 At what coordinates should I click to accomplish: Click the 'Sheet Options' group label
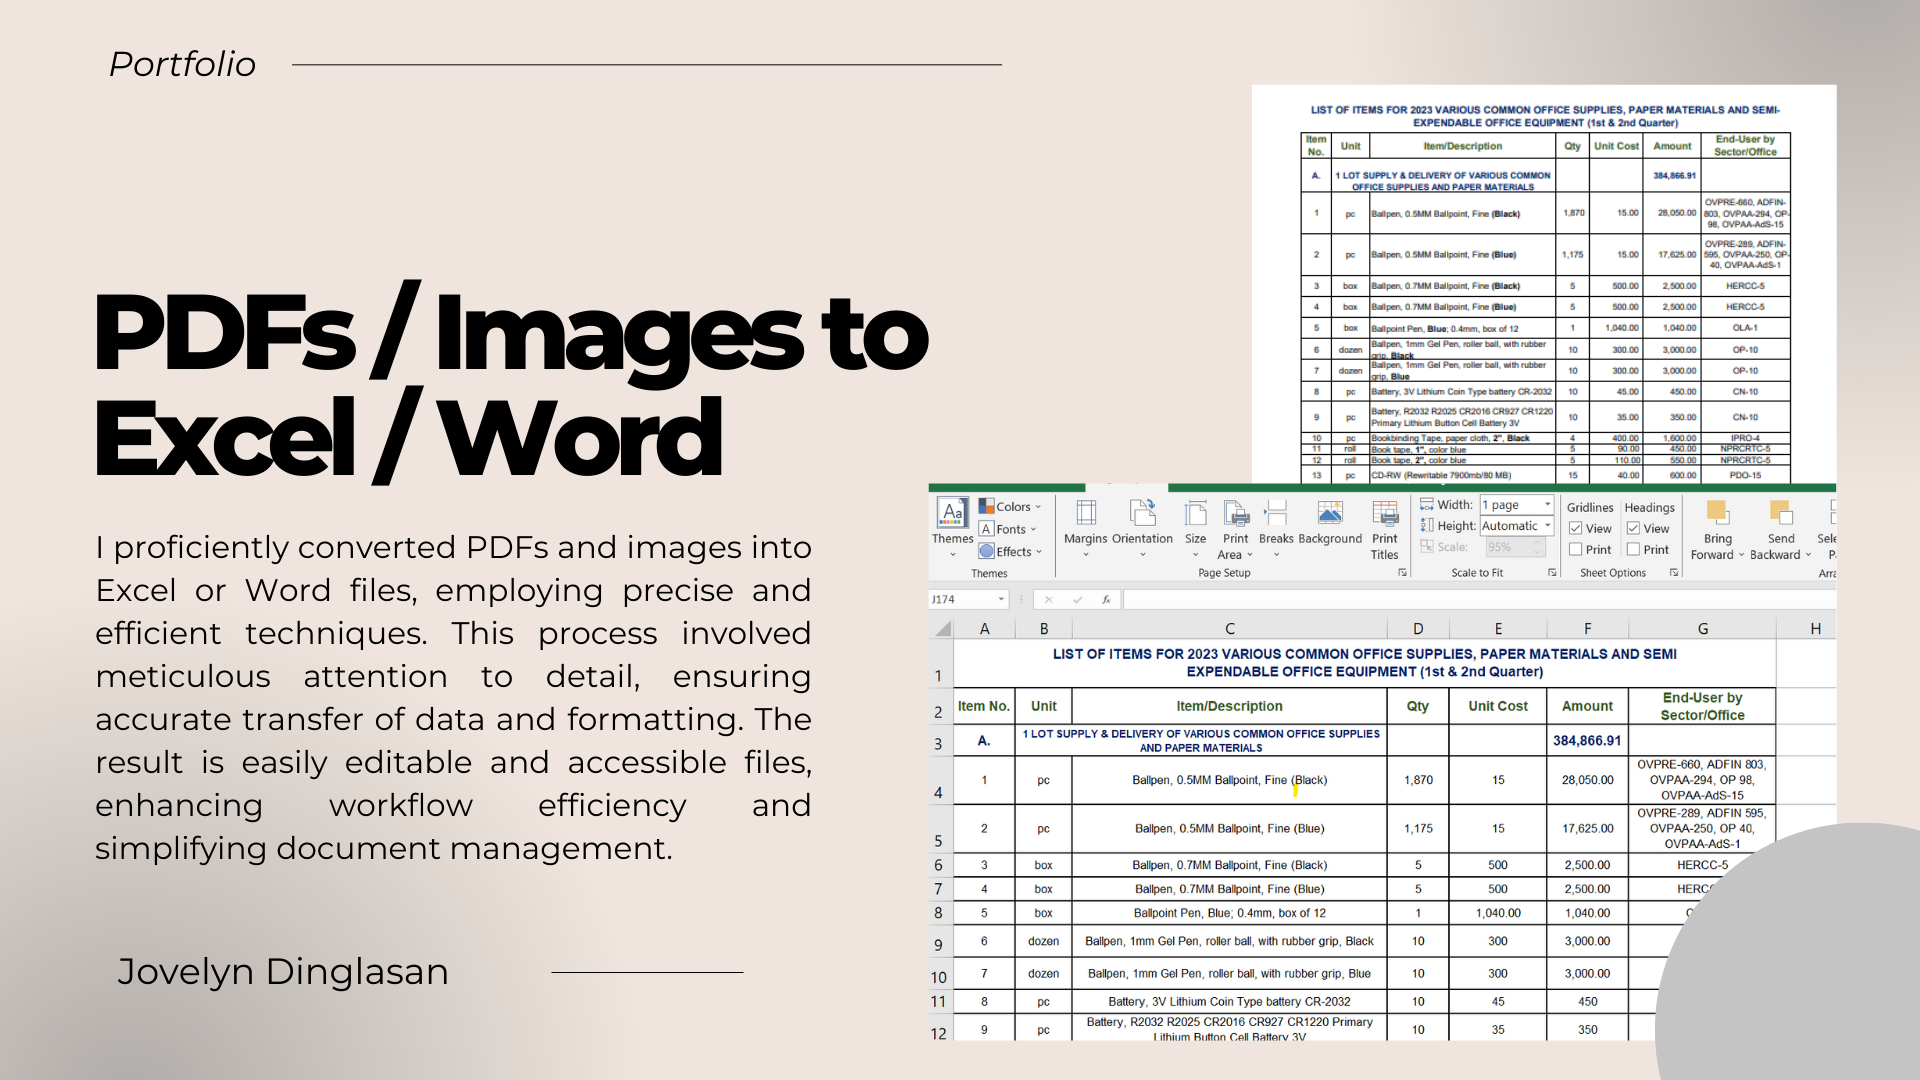pyautogui.click(x=1612, y=573)
